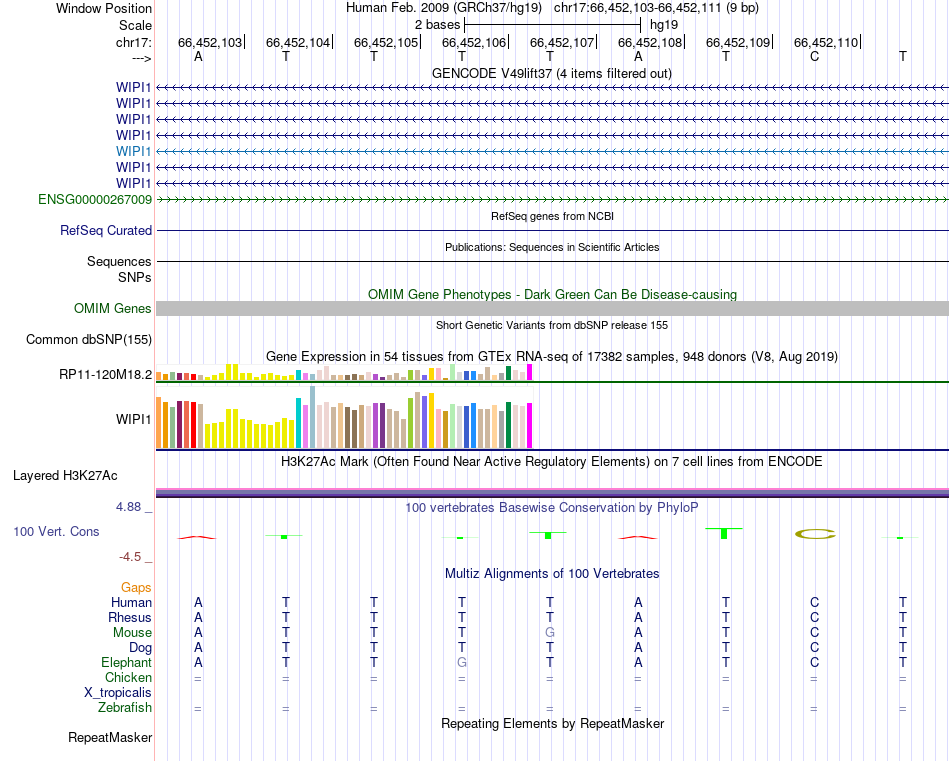Click the WIPI1 label directly under the GENCODE title
The width and height of the screenshot is (950, 761).
click(133, 87)
